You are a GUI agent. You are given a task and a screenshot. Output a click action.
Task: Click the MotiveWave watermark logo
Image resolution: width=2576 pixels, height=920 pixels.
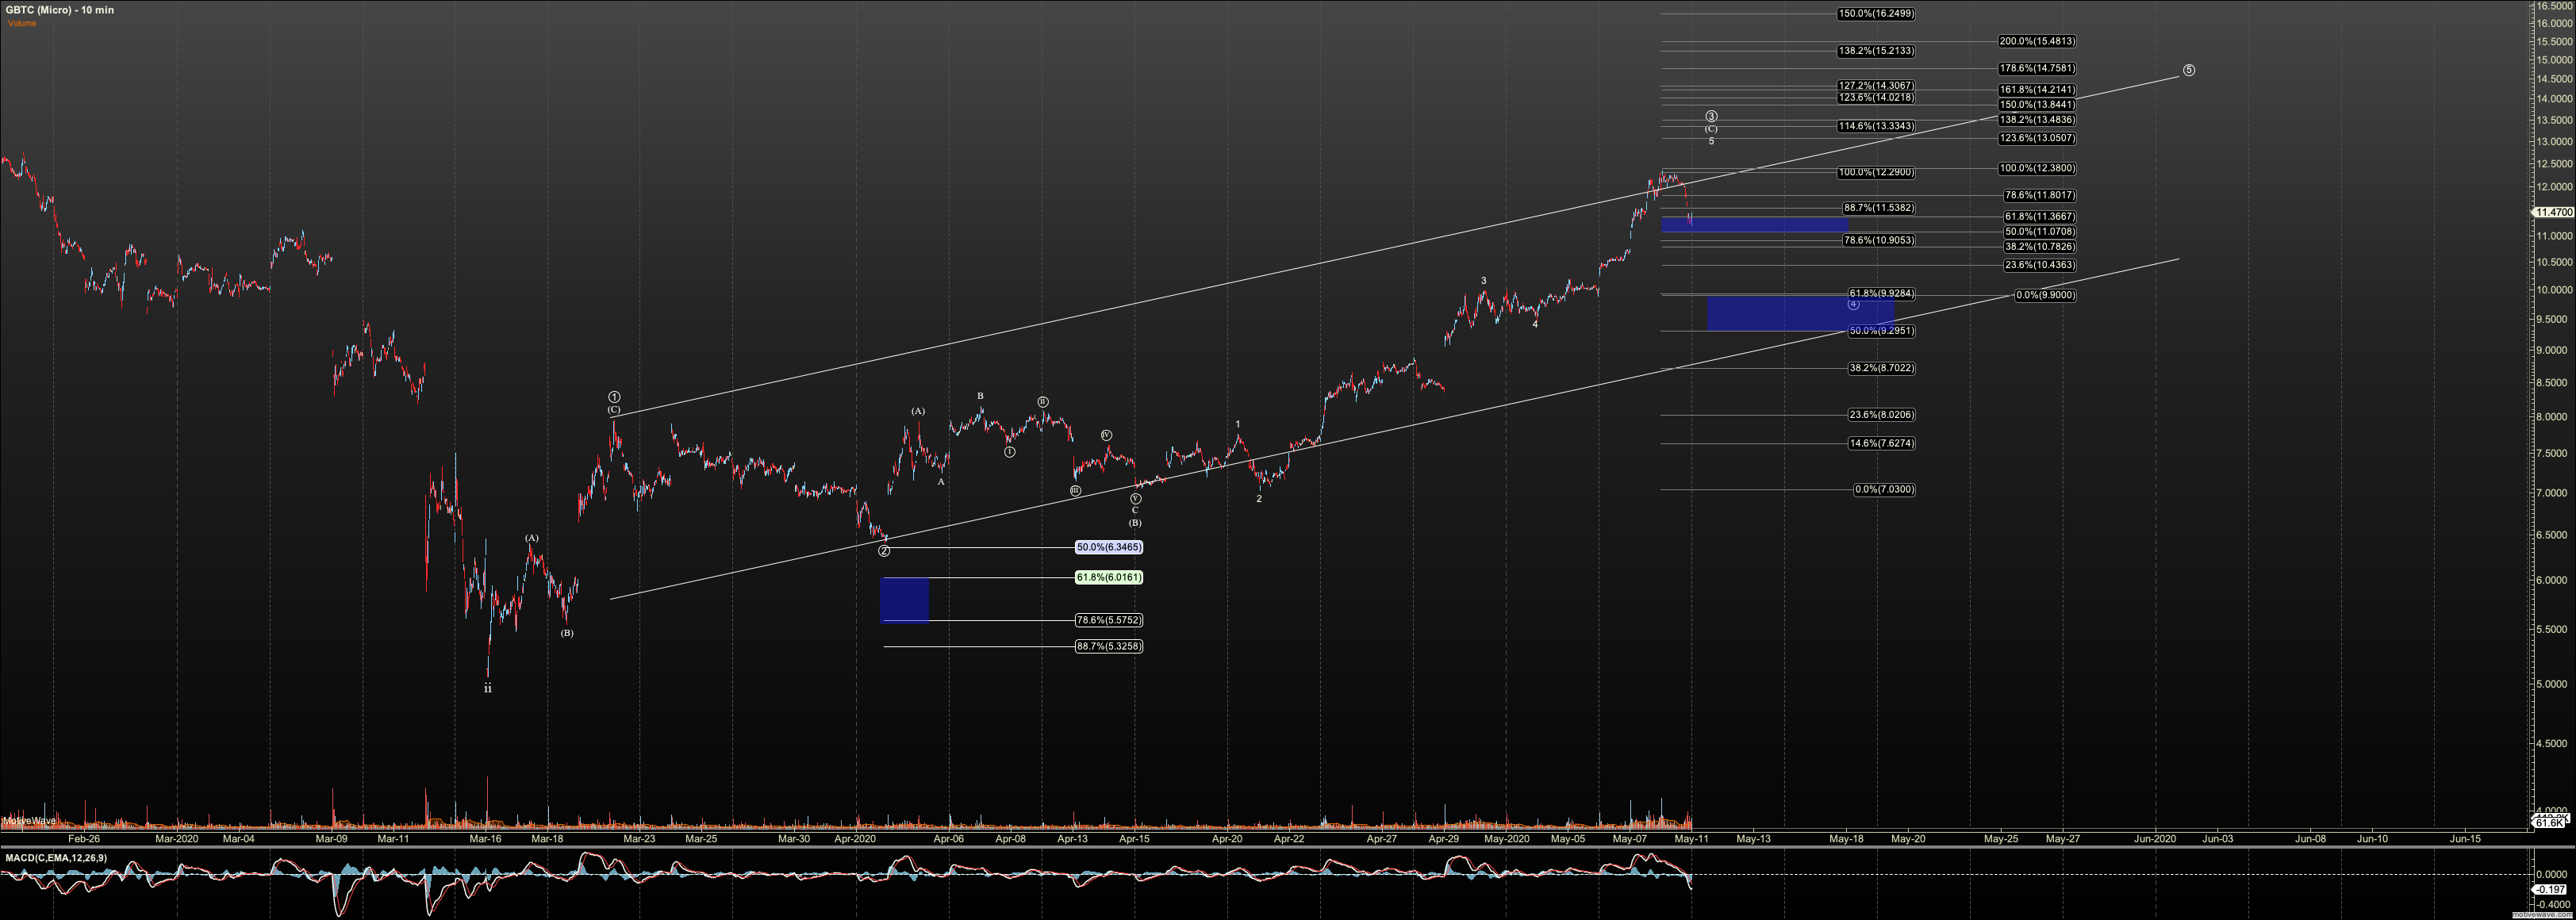[x=29, y=821]
